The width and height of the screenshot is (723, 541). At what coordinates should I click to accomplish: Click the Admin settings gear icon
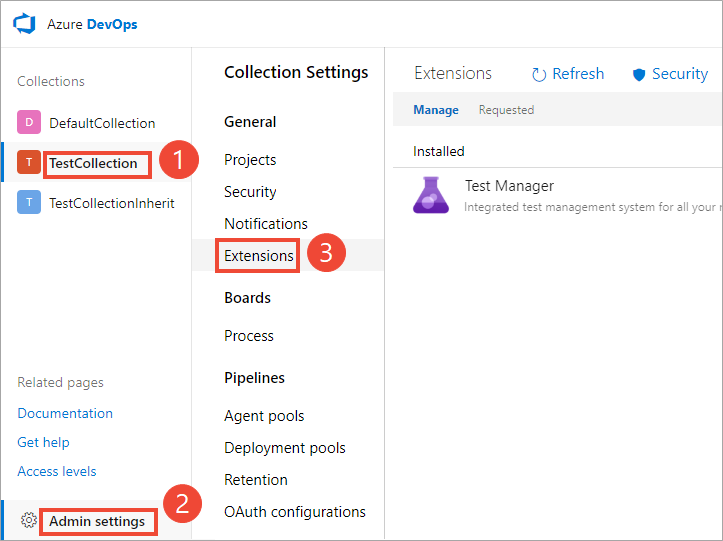(x=29, y=520)
